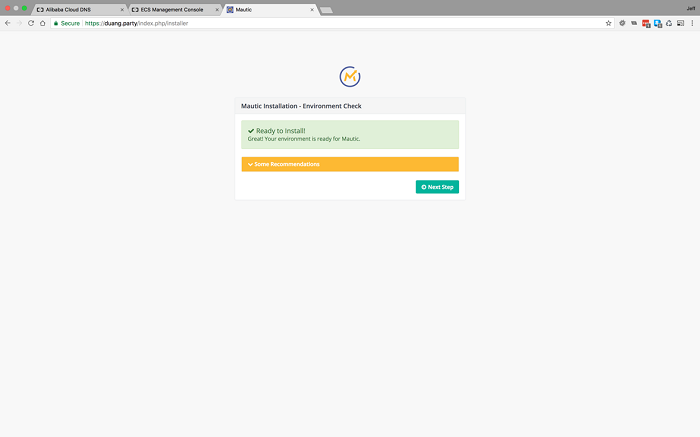
Task: Close the ECS Management Console tab
Action: 217,10
